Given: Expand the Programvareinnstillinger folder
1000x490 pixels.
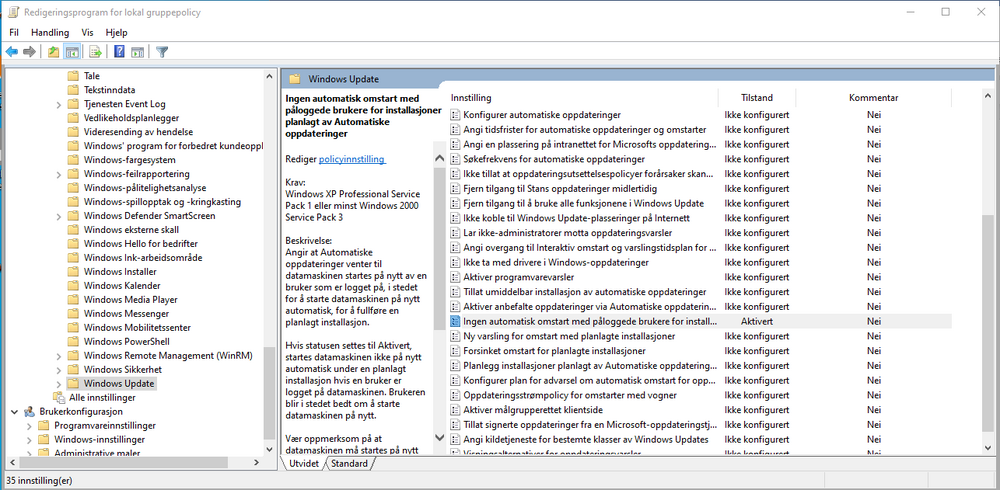Looking at the screenshot, I should [x=28, y=425].
